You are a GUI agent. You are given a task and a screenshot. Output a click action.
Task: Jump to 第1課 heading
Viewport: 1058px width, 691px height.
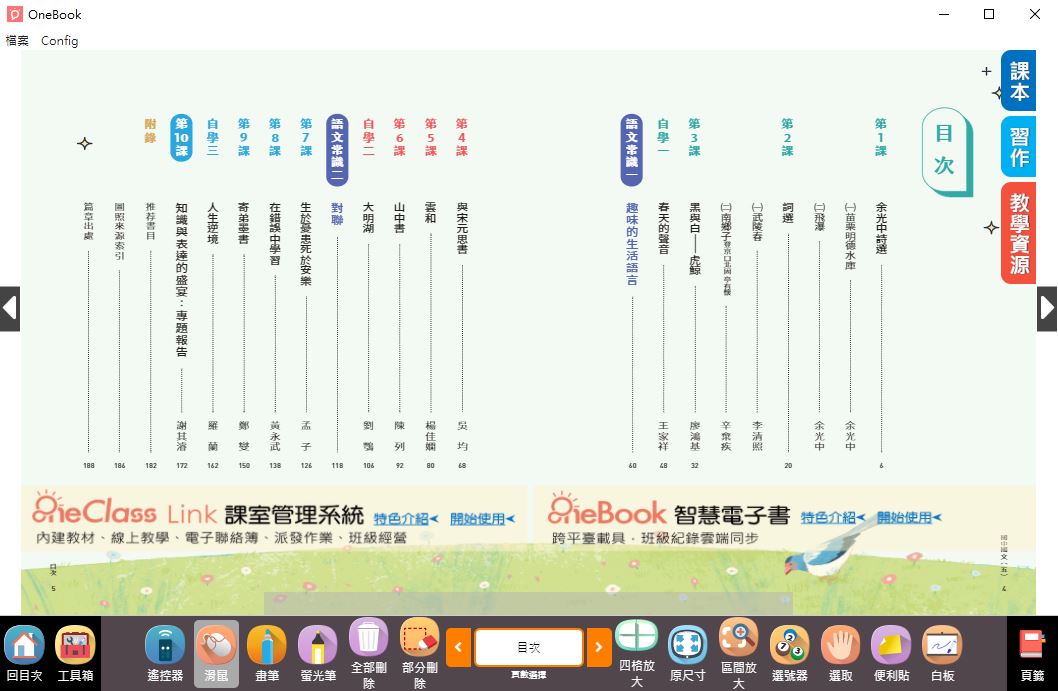point(881,137)
